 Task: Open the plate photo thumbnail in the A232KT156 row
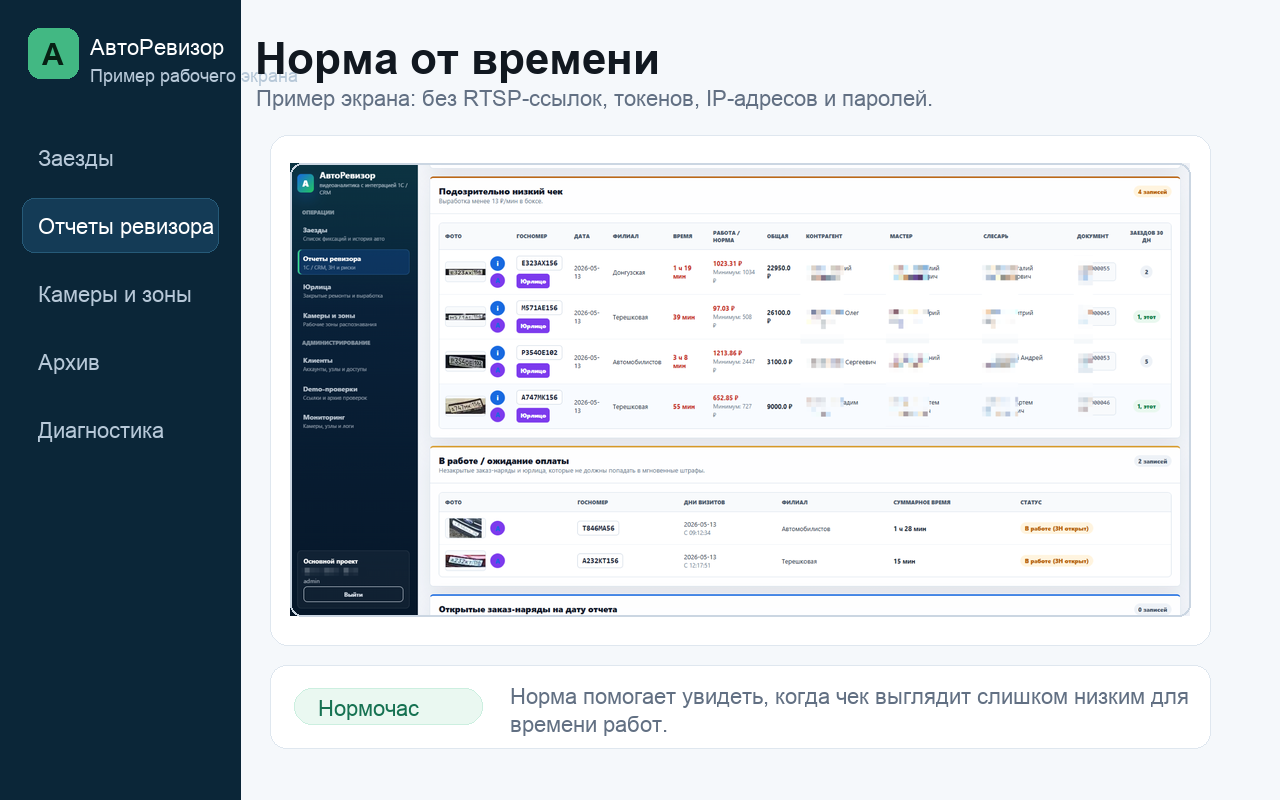tap(465, 561)
